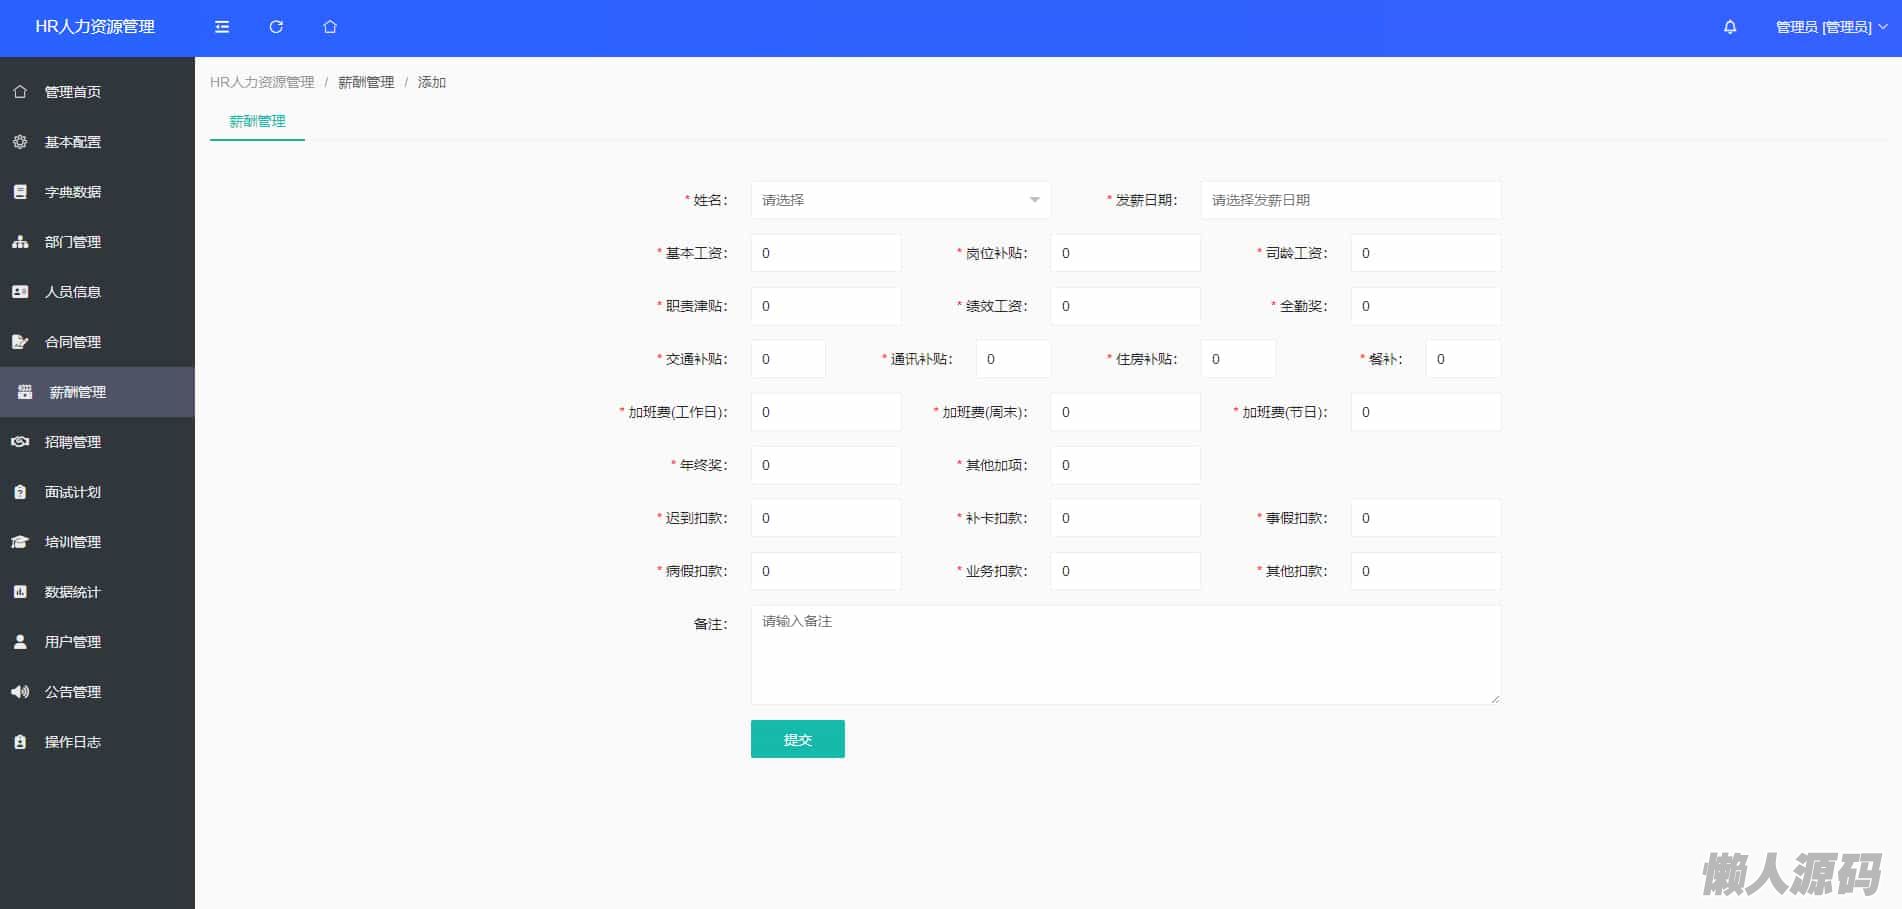This screenshot has height=909, width=1902.
Task: Click the 年终奖 input field
Action: 826,465
